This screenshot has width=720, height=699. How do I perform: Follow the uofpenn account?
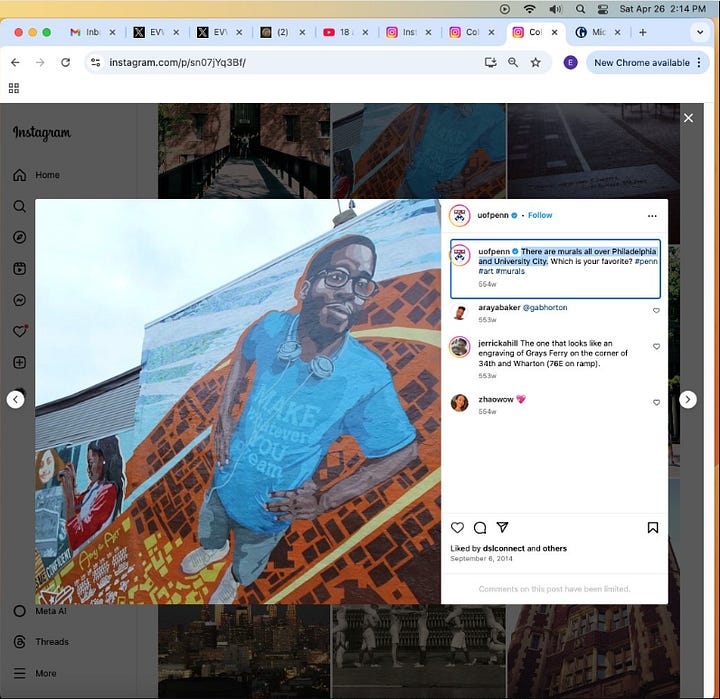(x=540, y=215)
